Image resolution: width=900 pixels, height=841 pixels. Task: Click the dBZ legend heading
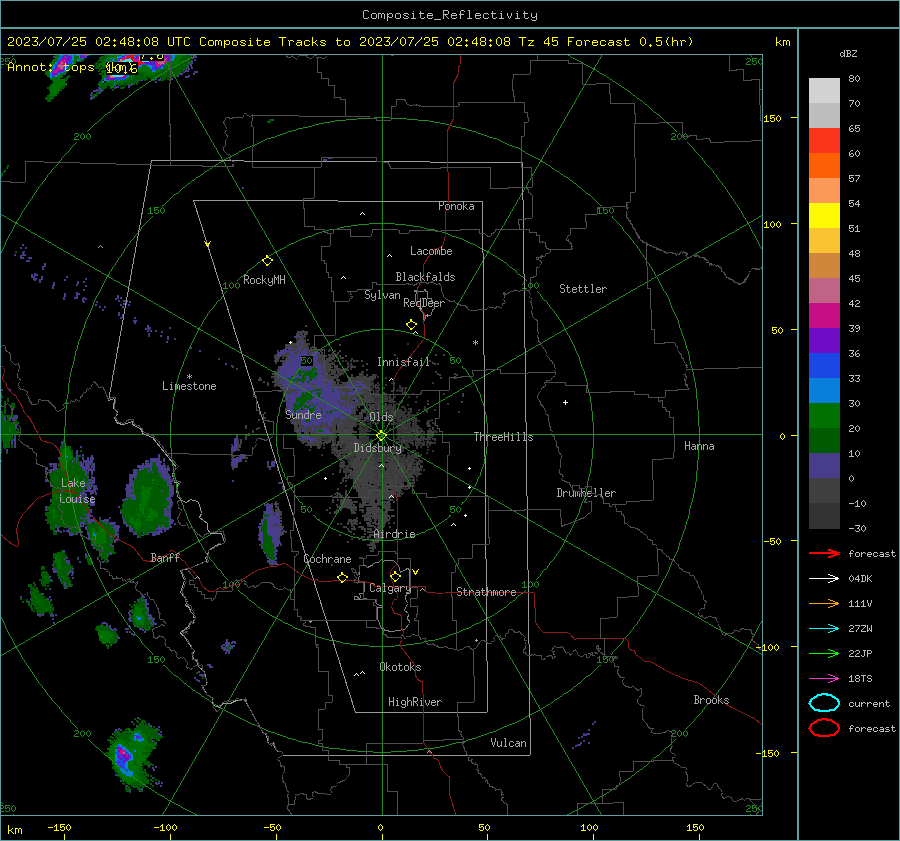pyautogui.click(x=848, y=53)
